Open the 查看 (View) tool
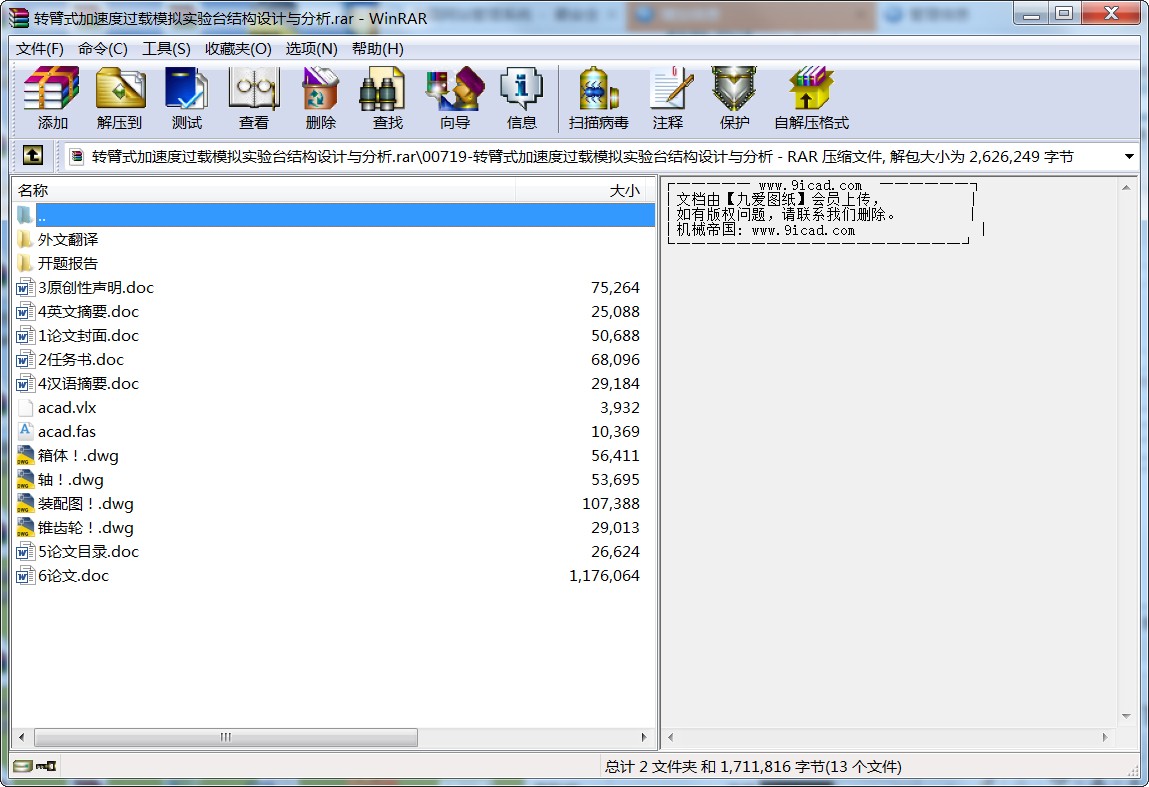The image size is (1149, 787). (x=253, y=98)
